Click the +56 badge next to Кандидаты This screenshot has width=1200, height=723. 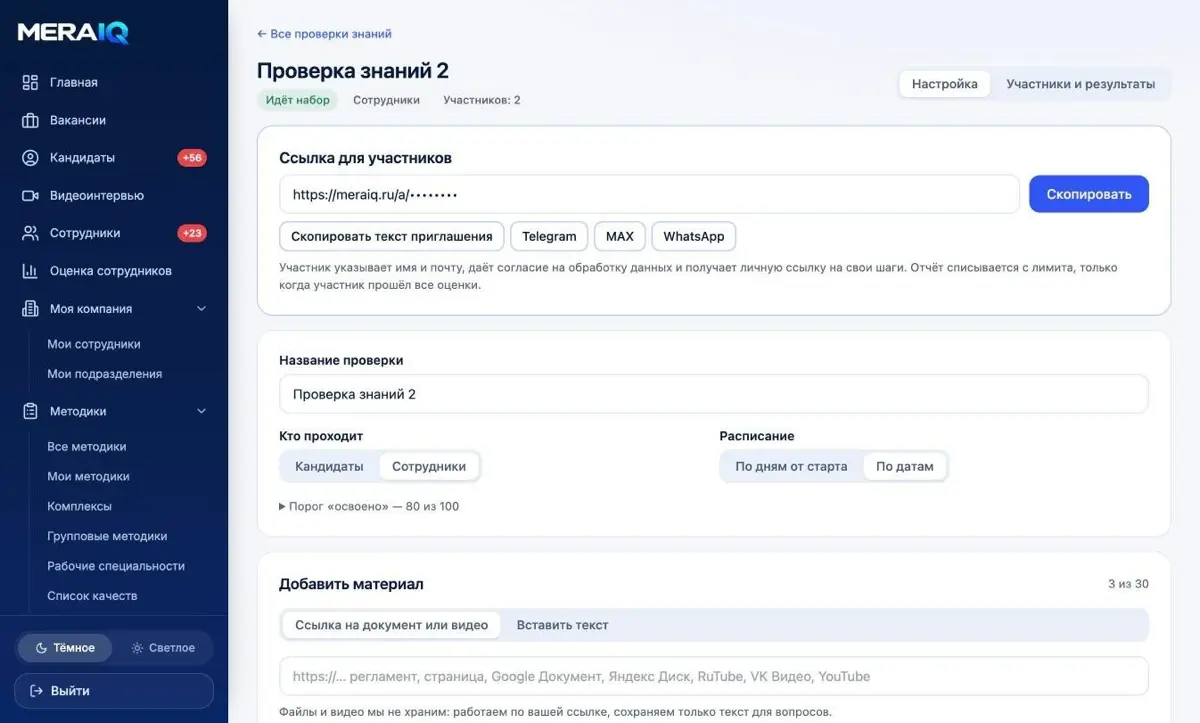192,158
